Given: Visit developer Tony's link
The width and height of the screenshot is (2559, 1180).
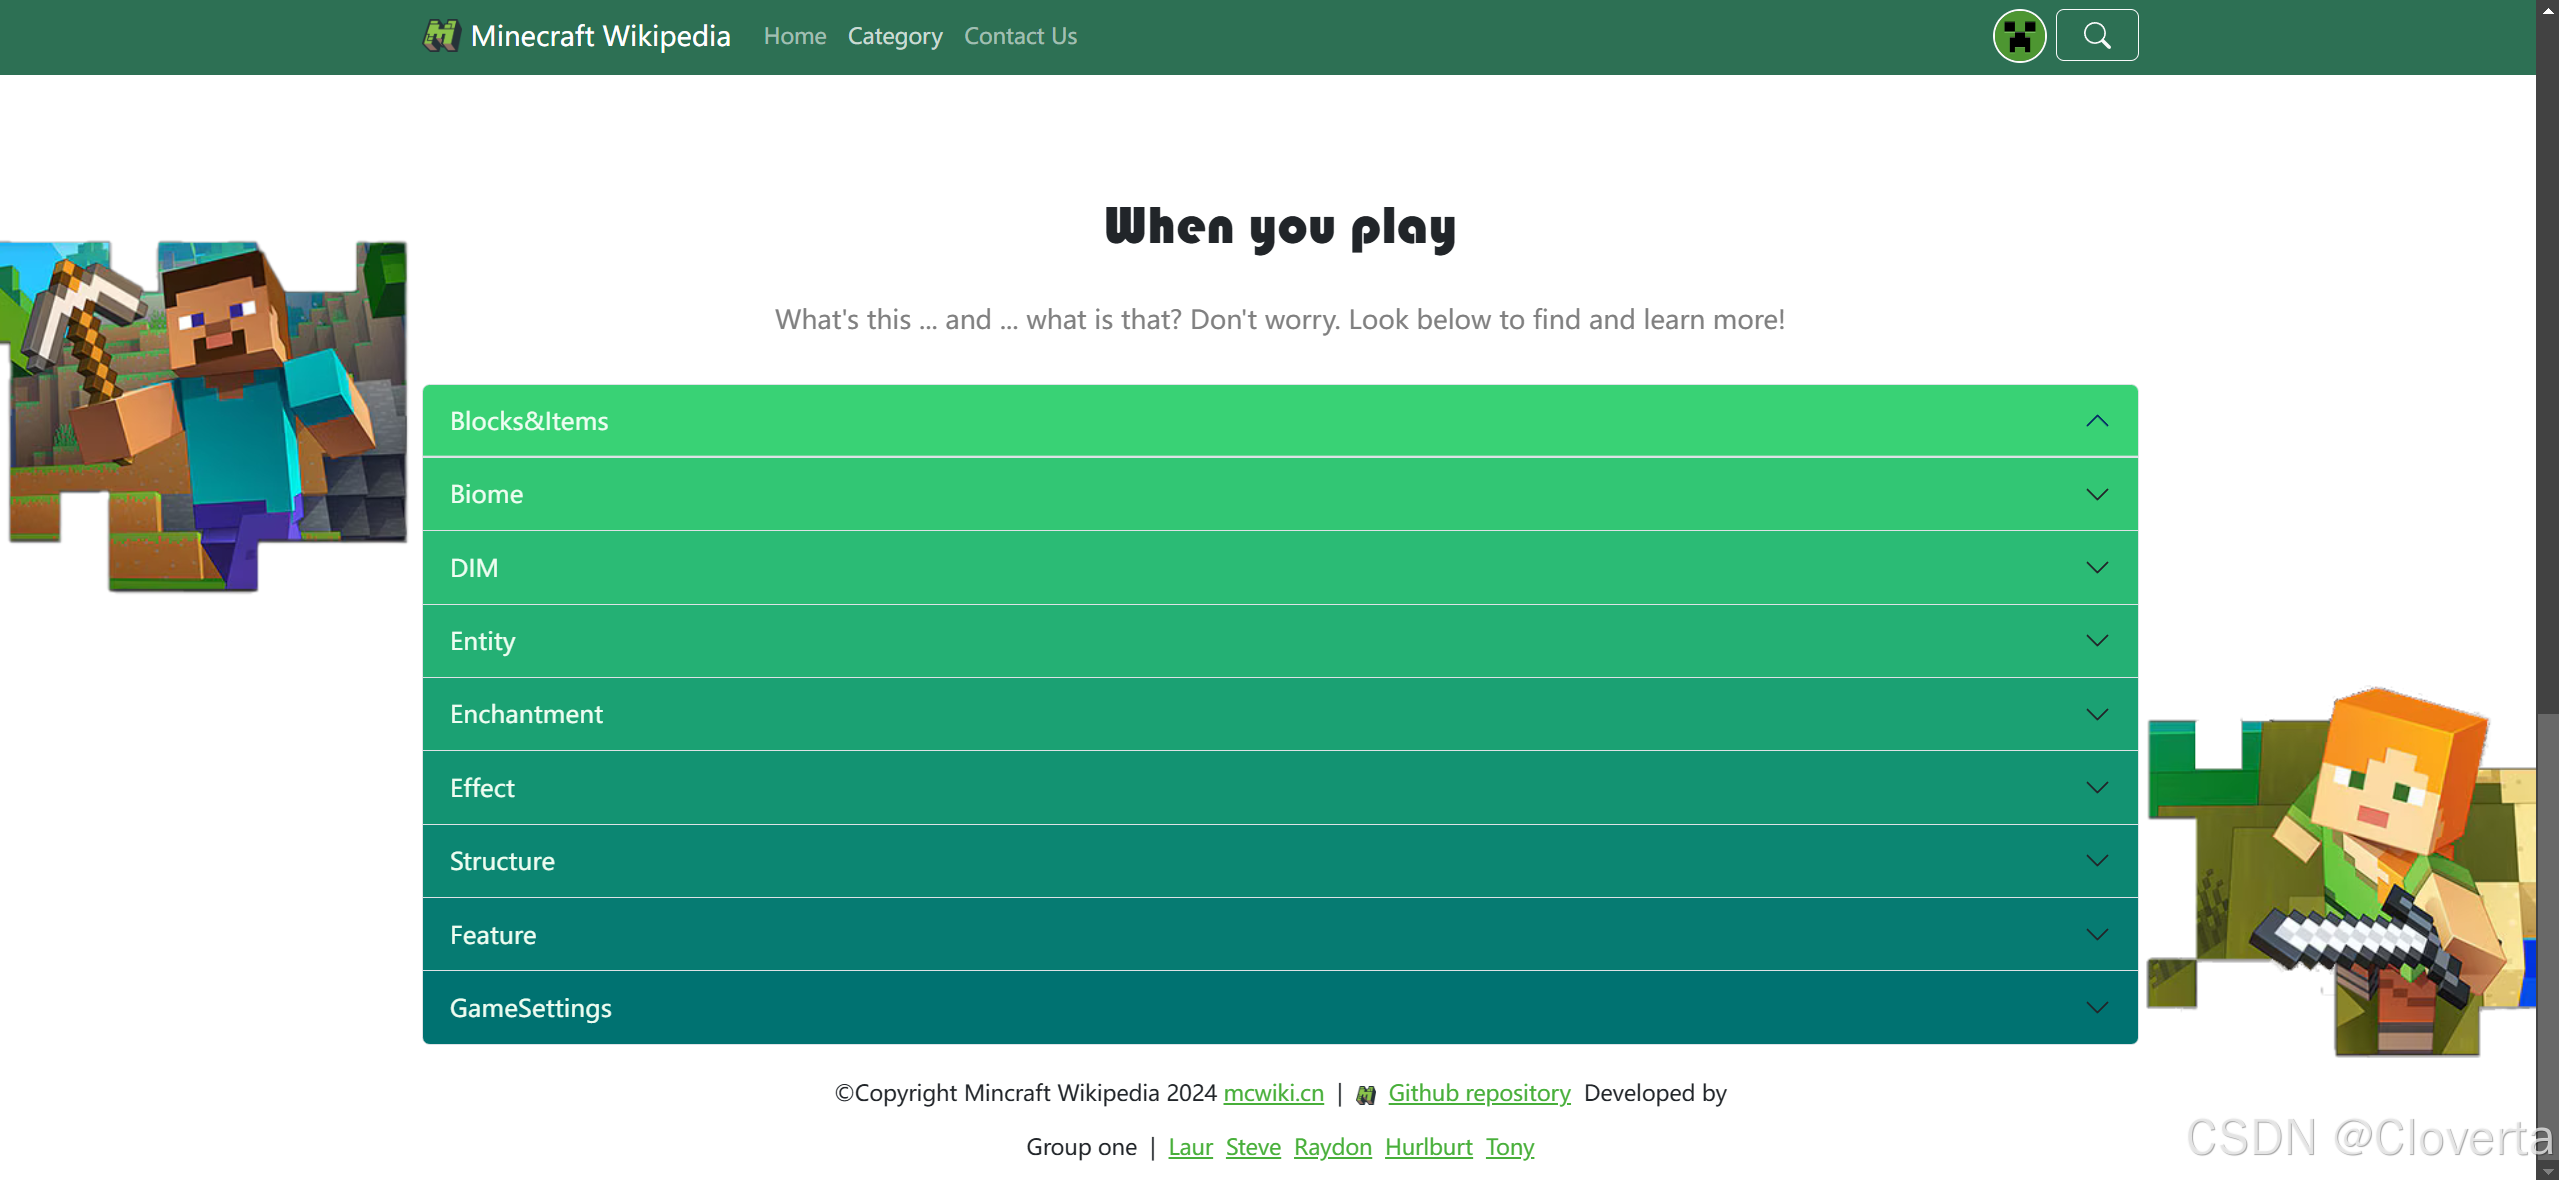Looking at the screenshot, I should pyautogui.click(x=1509, y=1147).
